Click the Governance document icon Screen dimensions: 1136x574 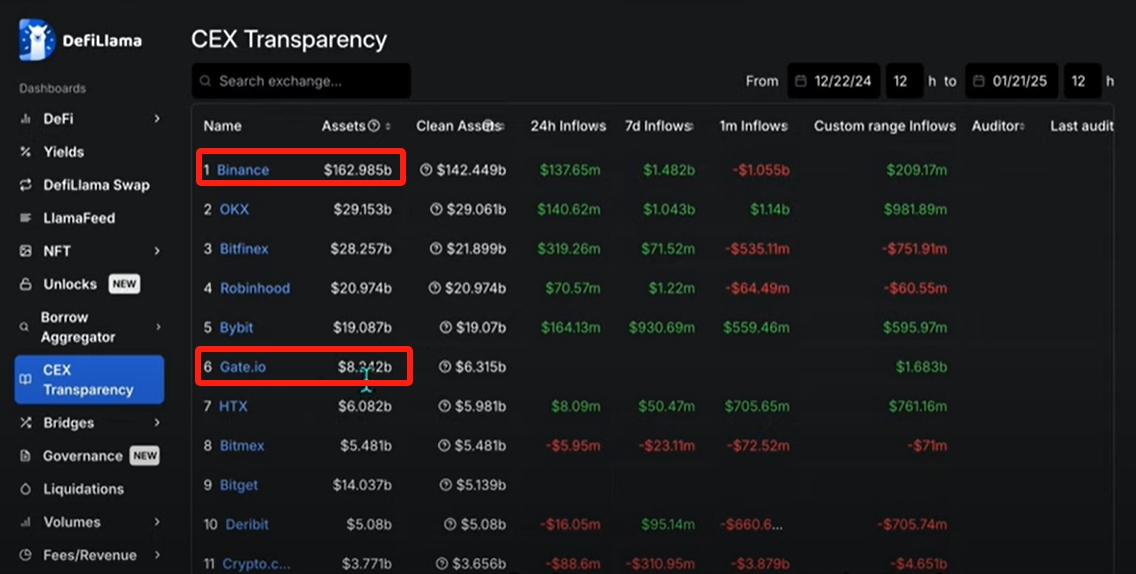[25, 456]
